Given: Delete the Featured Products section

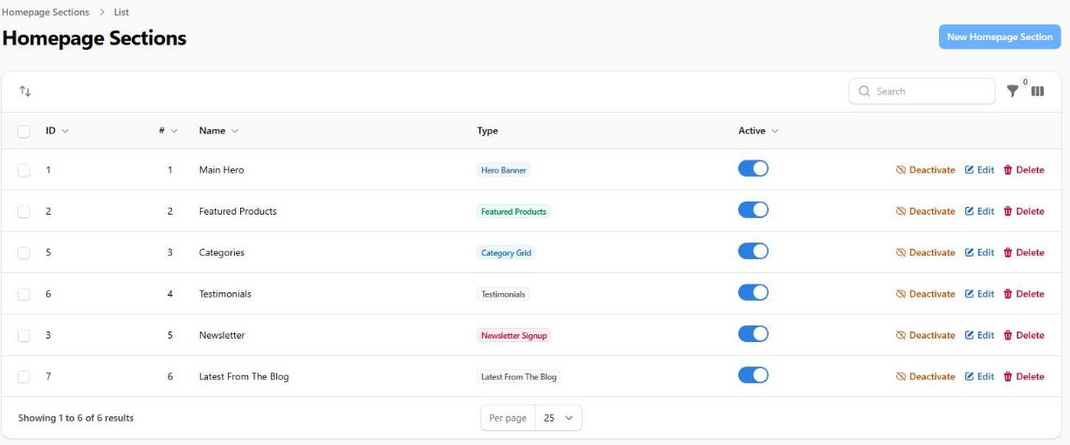Looking at the screenshot, I should [x=1024, y=212].
